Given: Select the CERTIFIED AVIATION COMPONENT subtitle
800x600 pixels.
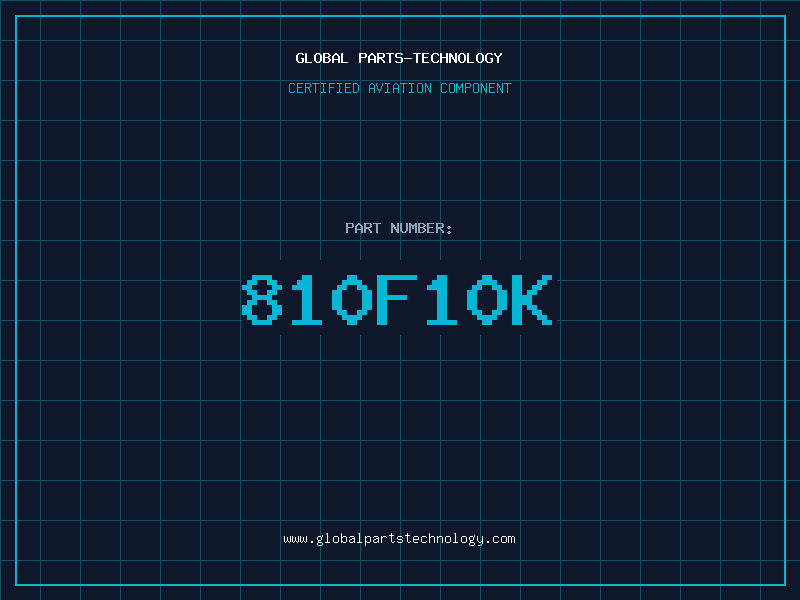Looking at the screenshot, I should (399, 88).
